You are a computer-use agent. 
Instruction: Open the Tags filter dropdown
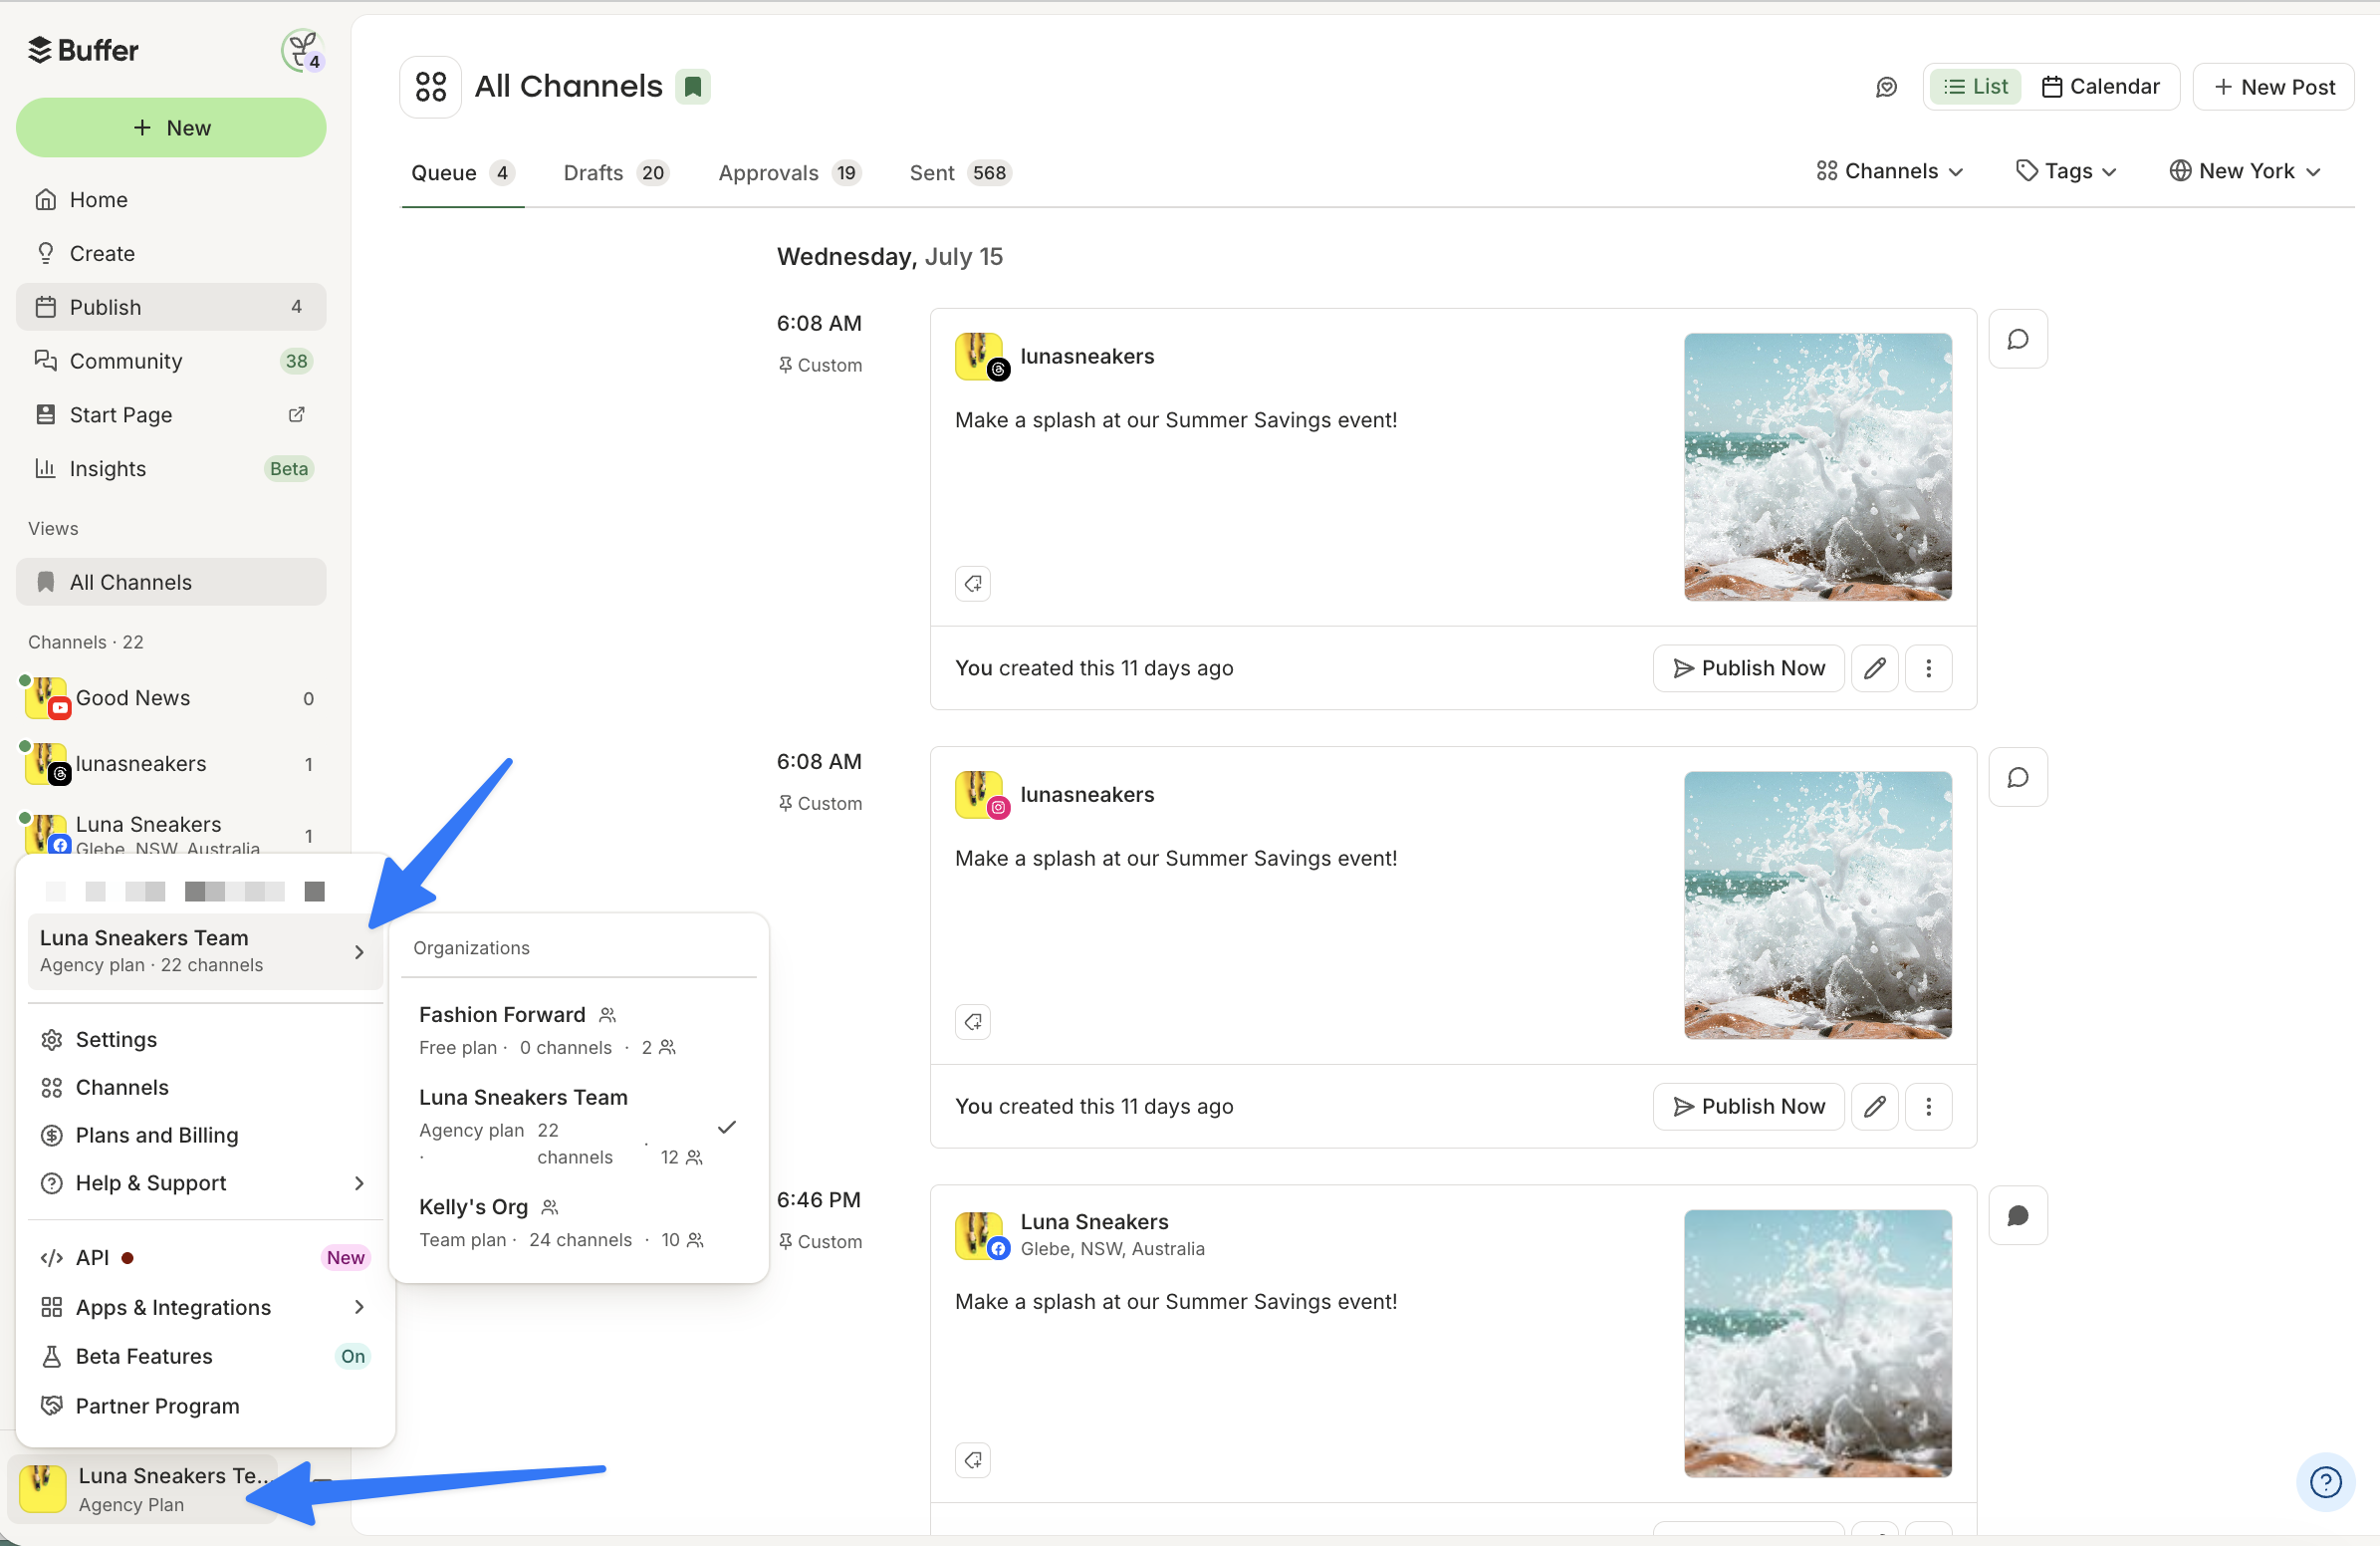point(2066,171)
